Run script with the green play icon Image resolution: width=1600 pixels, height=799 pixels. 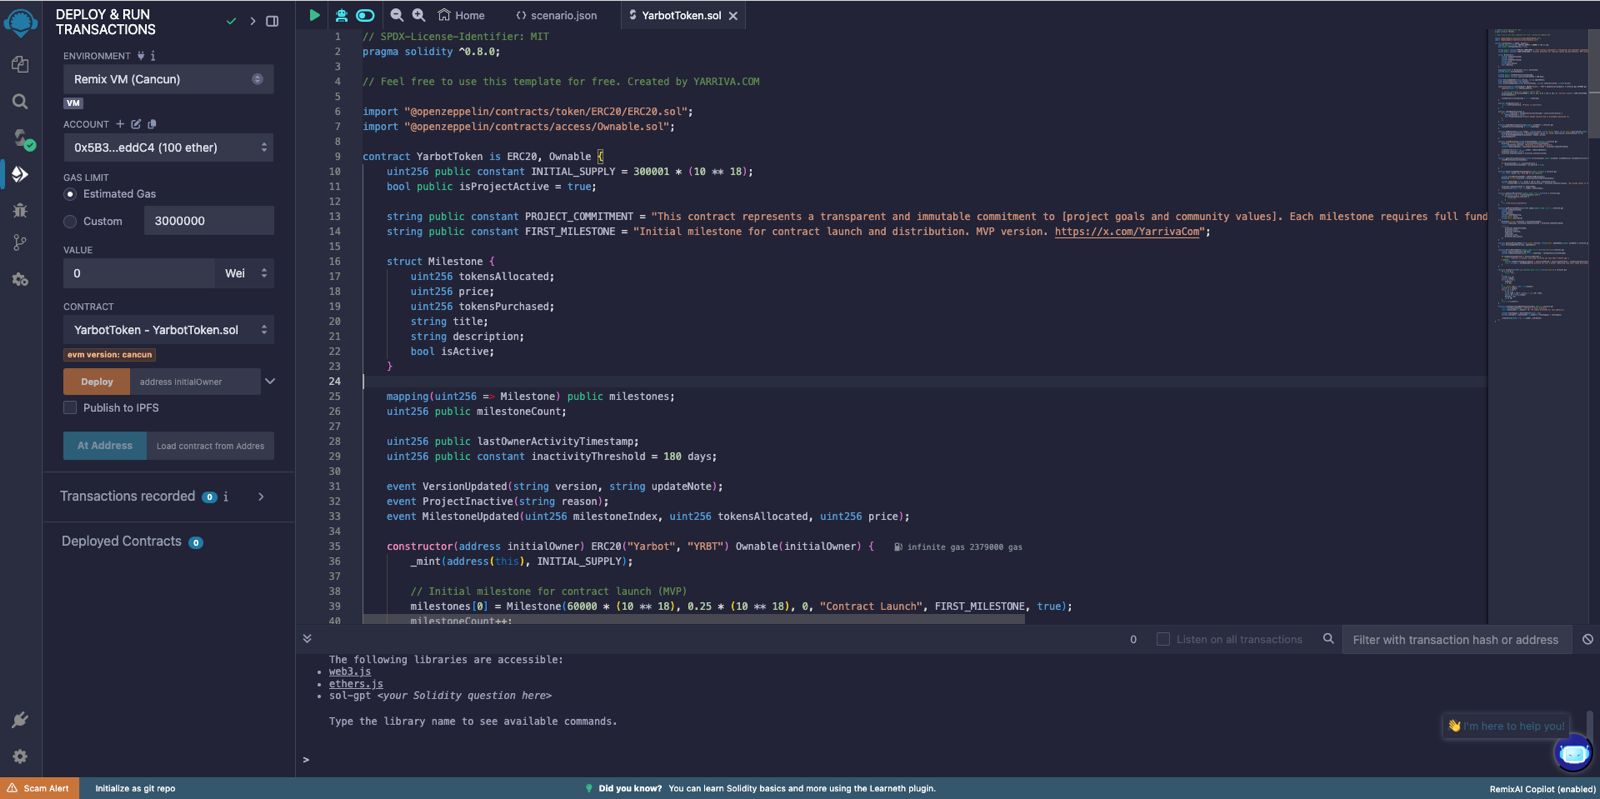click(x=314, y=15)
